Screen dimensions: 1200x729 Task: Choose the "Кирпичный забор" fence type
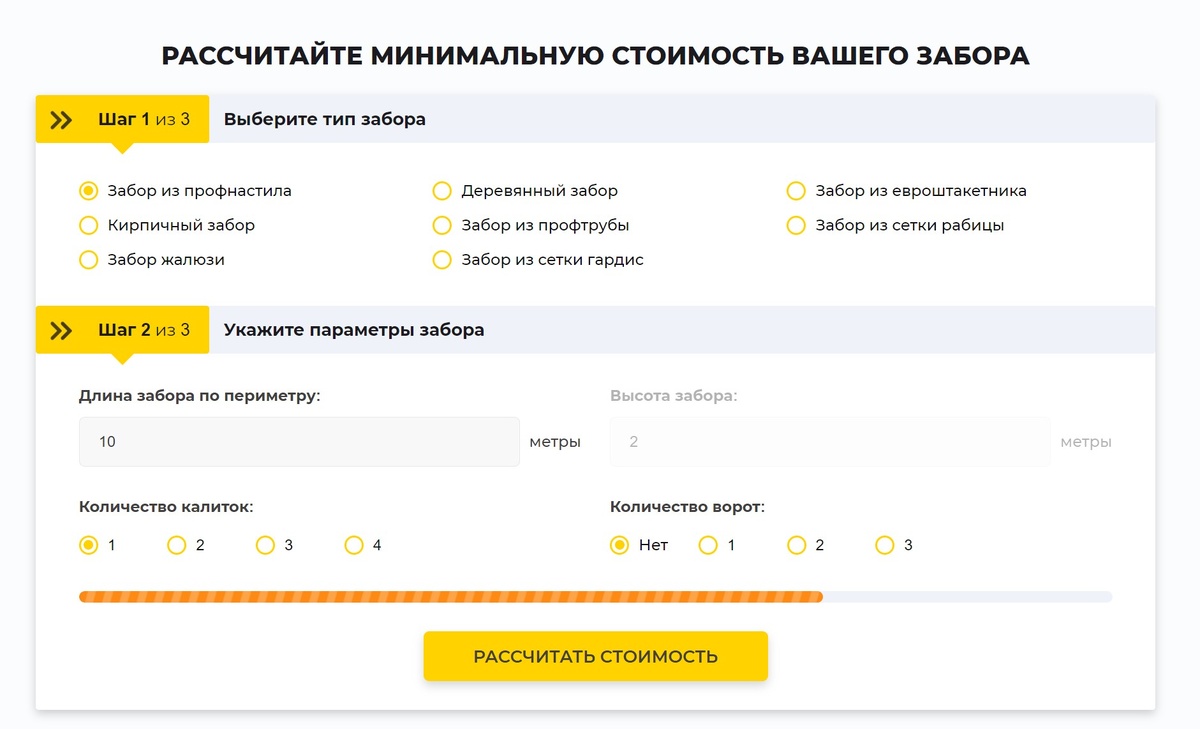pyautogui.click(x=89, y=226)
